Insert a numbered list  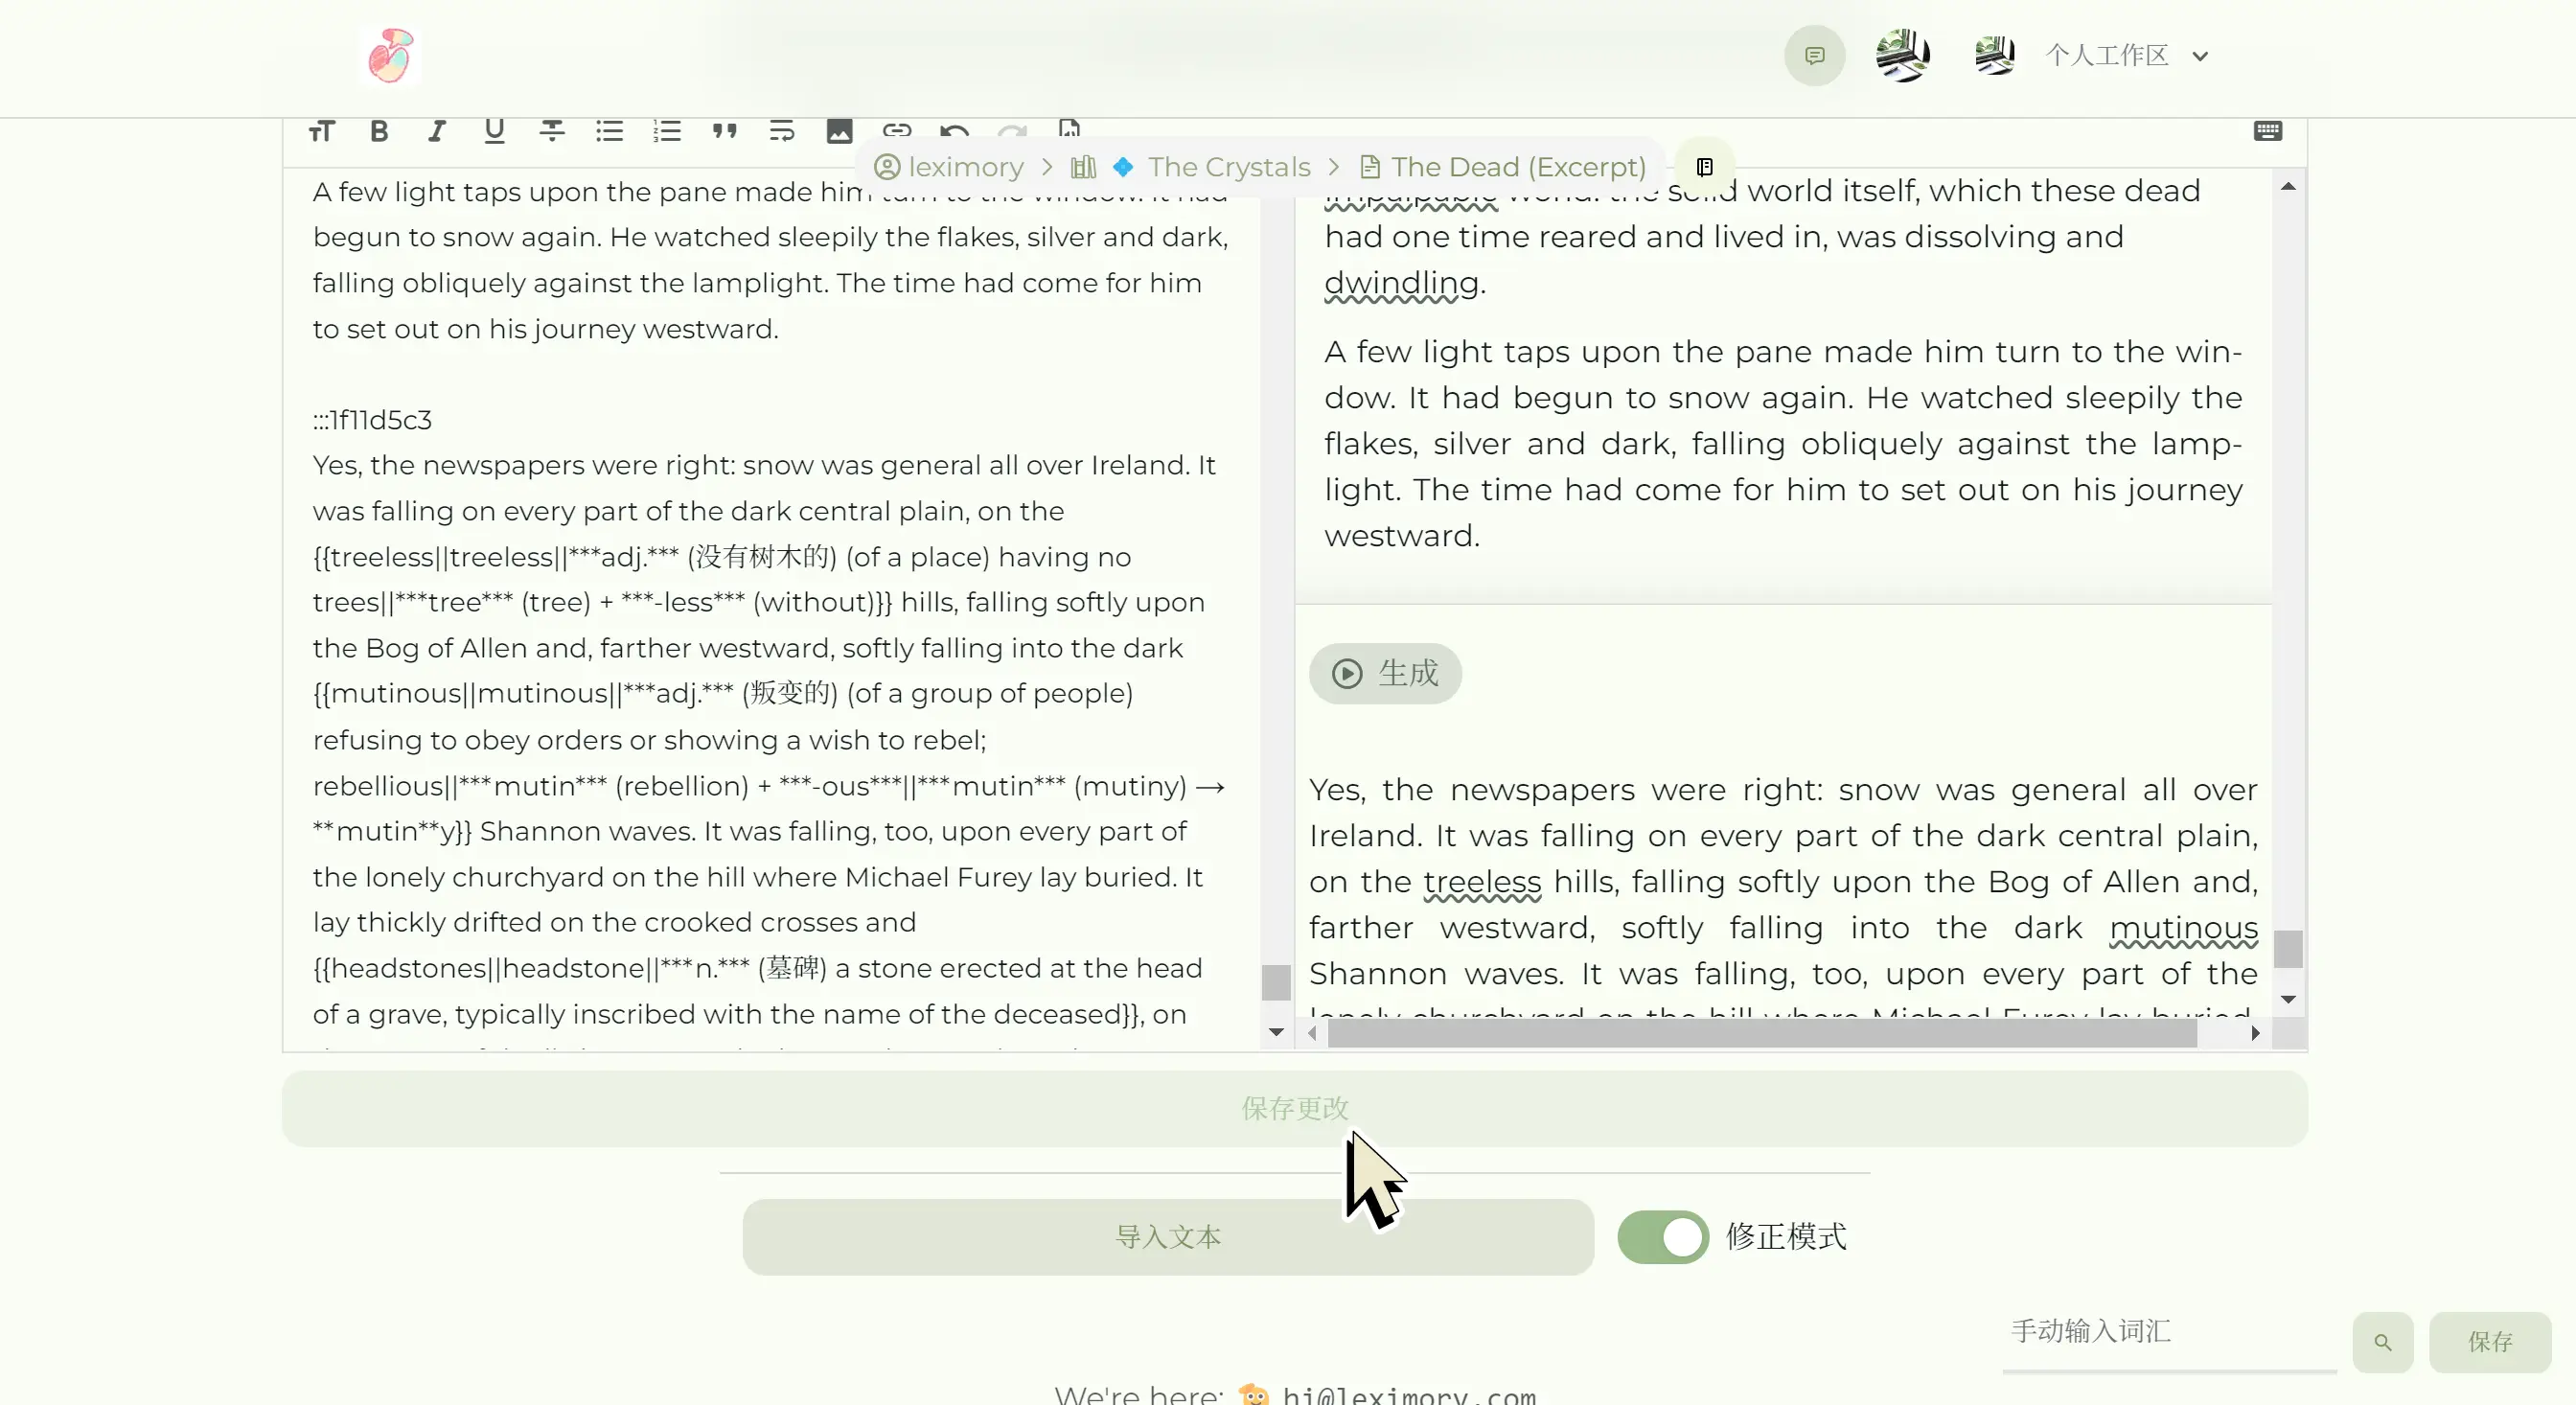pyautogui.click(x=667, y=131)
